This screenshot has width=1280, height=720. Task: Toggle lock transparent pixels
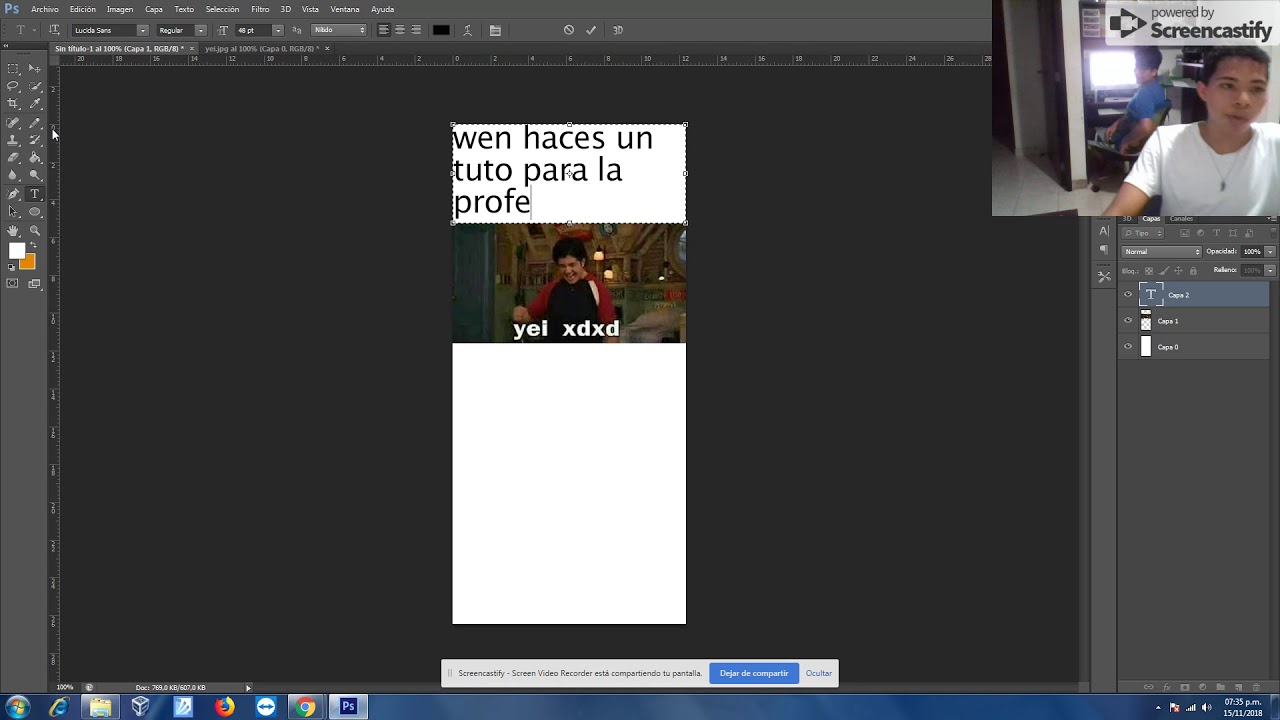click(x=1149, y=270)
